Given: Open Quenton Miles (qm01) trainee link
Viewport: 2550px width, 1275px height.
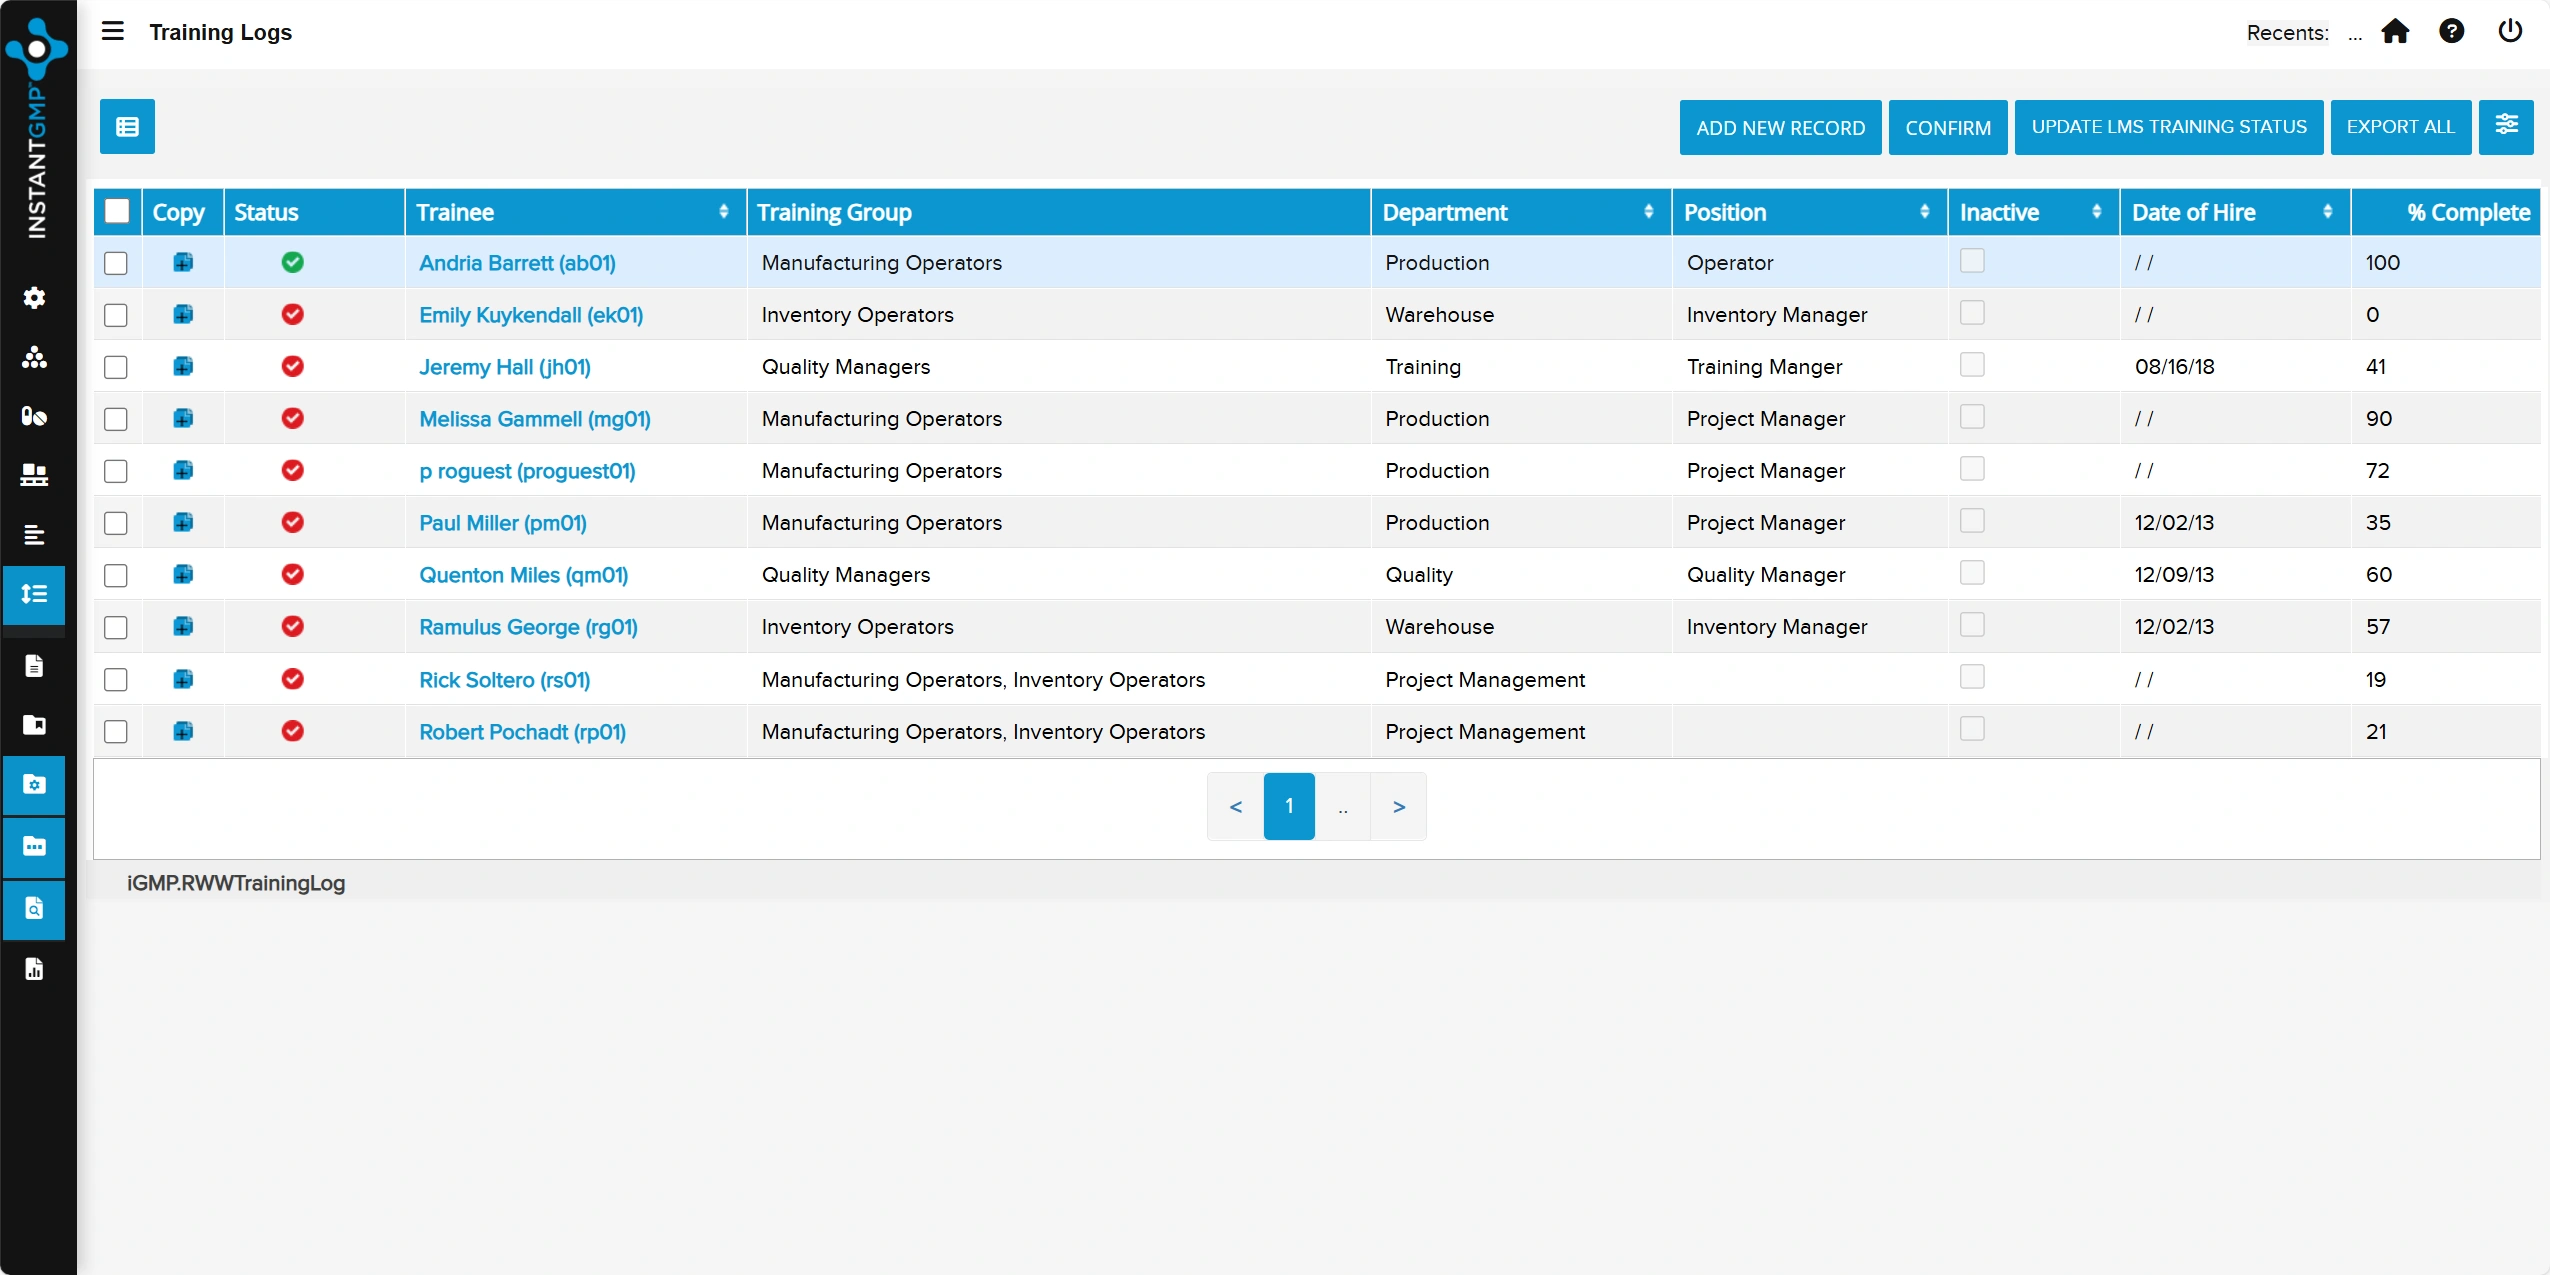Looking at the screenshot, I should 523,575.
